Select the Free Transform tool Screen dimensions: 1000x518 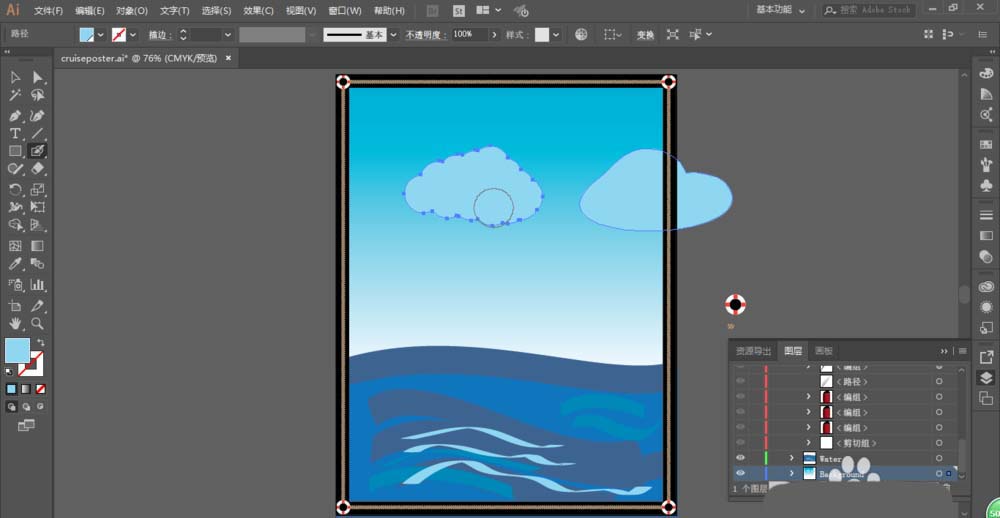click(38, 207)
